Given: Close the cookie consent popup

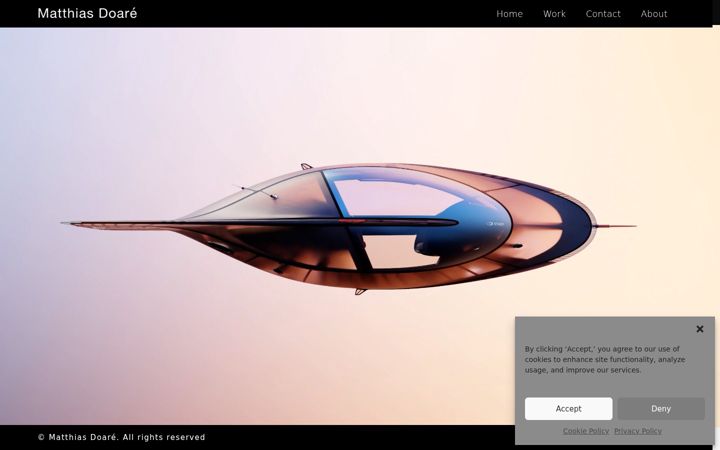Looking at the screenshot, I should pos(699,329).
